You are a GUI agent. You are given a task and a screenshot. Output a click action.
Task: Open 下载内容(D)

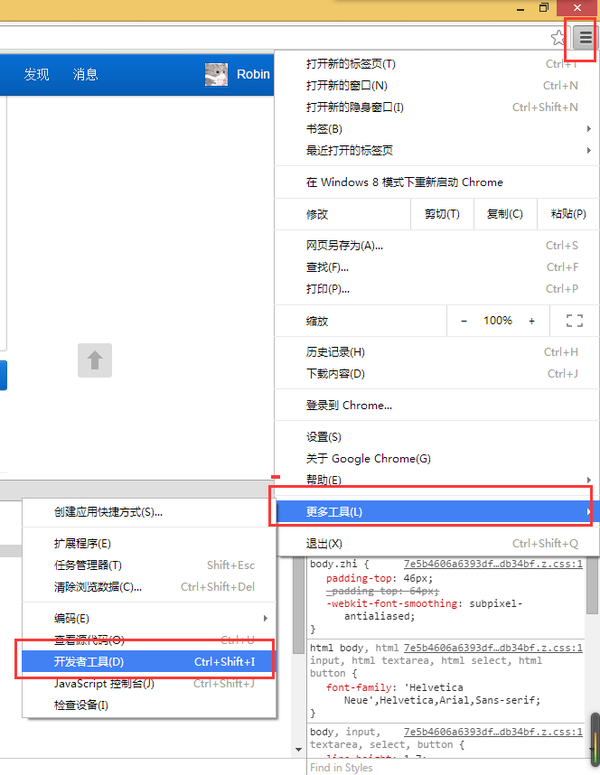[x=437, y=374]
